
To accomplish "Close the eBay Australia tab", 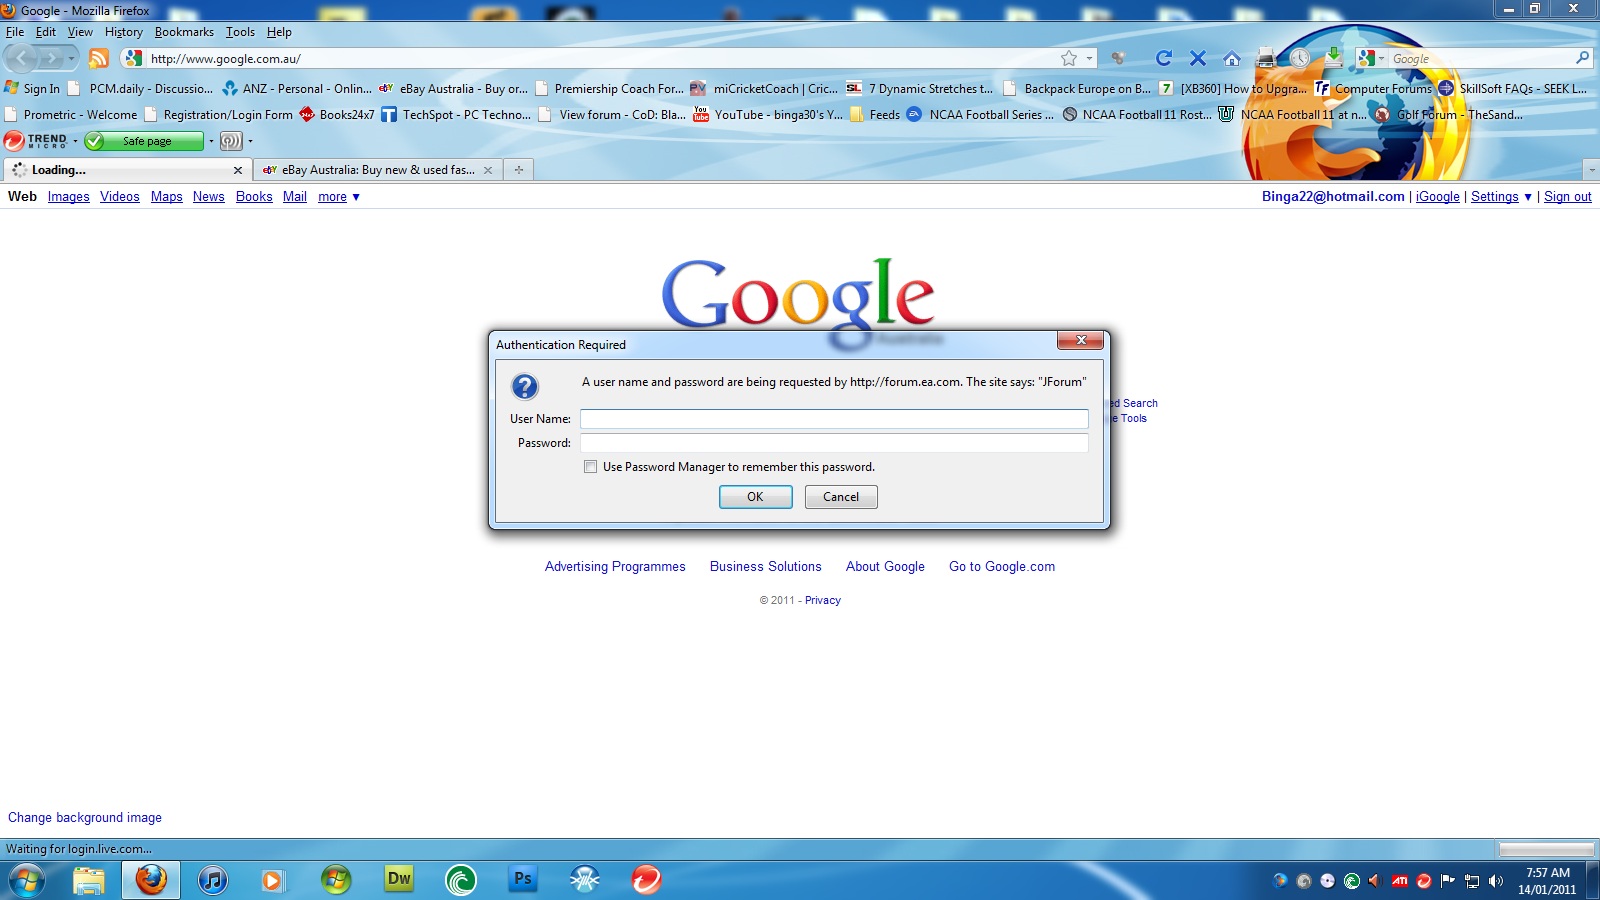I will [488, 170].
